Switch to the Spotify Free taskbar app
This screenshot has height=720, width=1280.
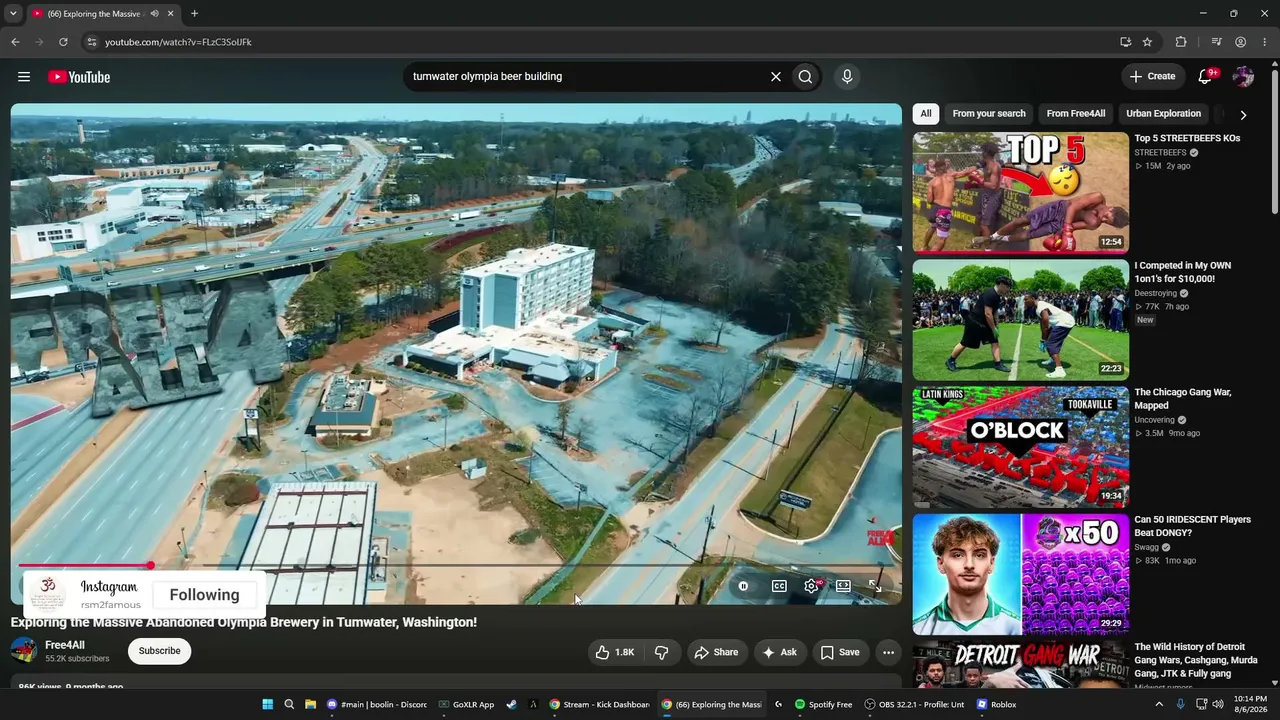coord(824,704)
